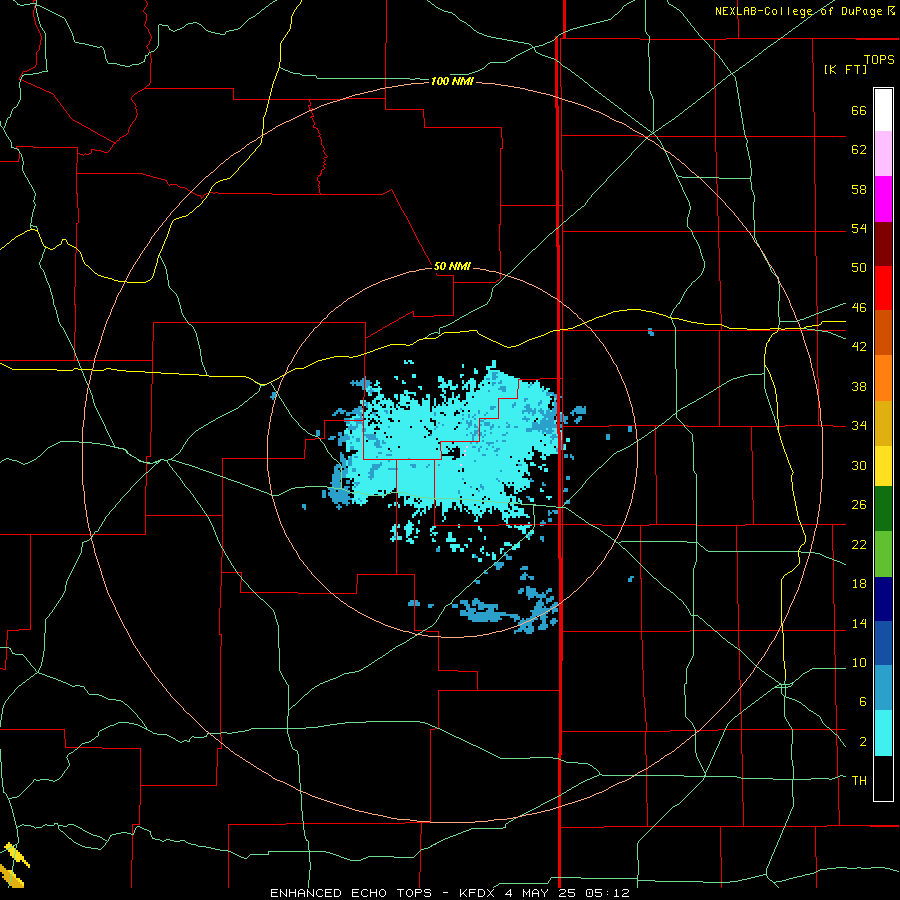Click the legend value "38"
The image size is (900, 900).
pyautogui.click(x=859, y=386)
